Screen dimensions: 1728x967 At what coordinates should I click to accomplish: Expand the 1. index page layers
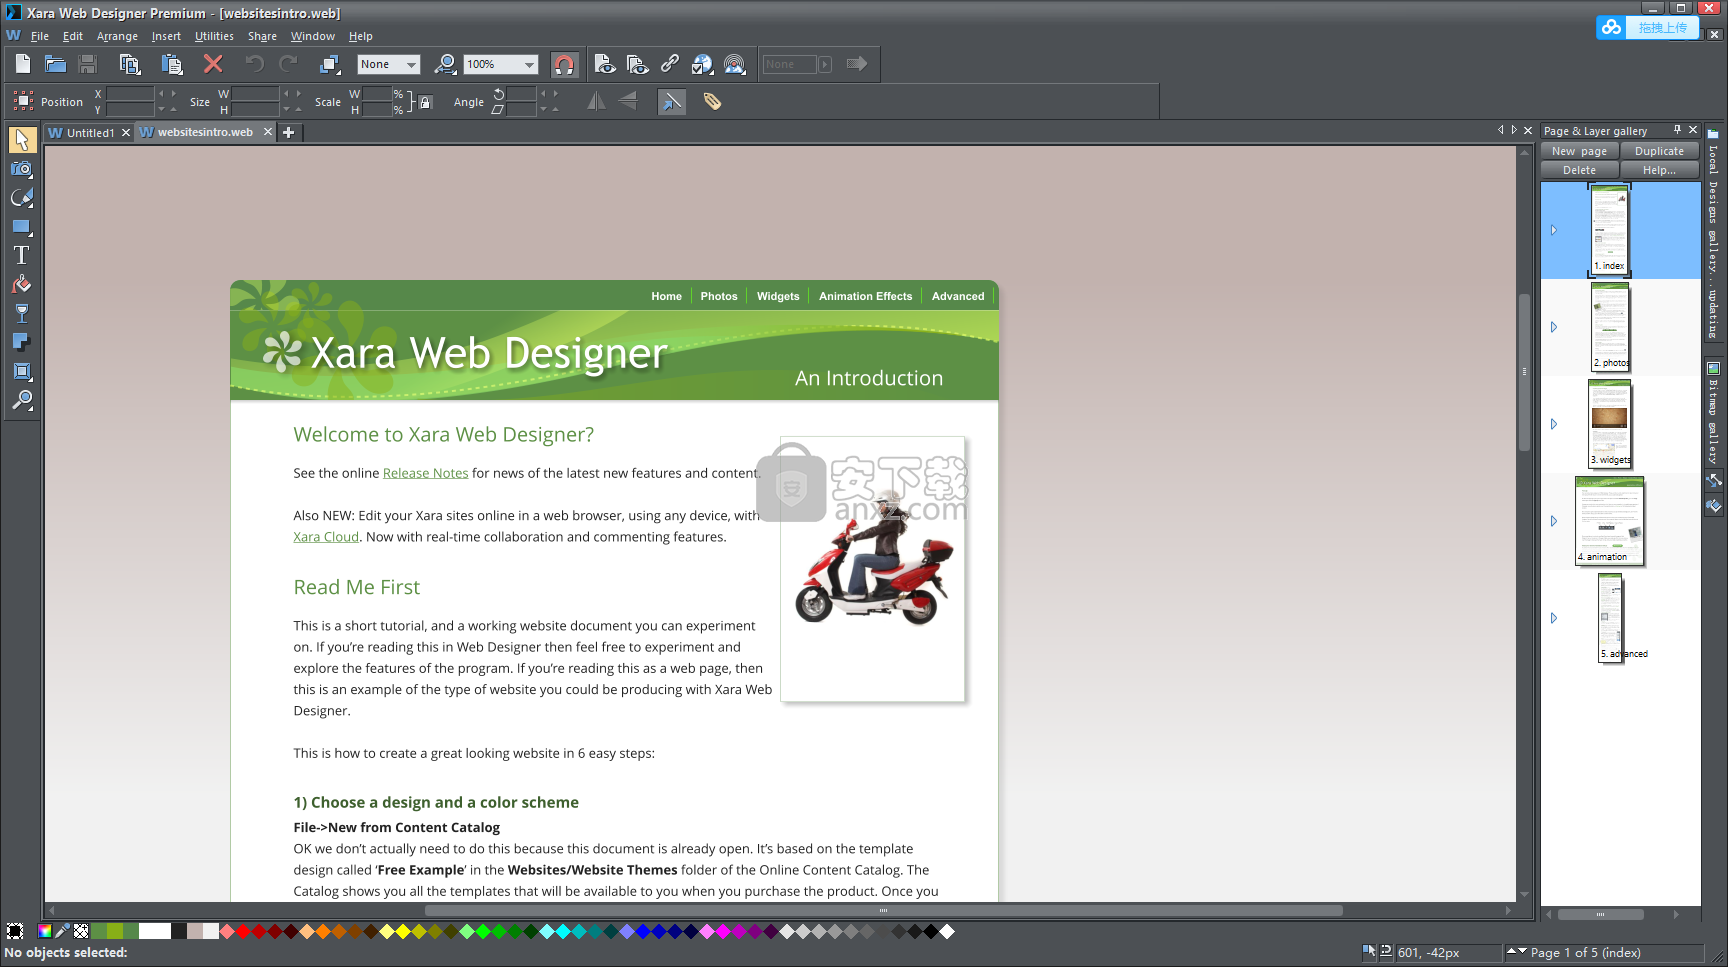point(1553,230)
